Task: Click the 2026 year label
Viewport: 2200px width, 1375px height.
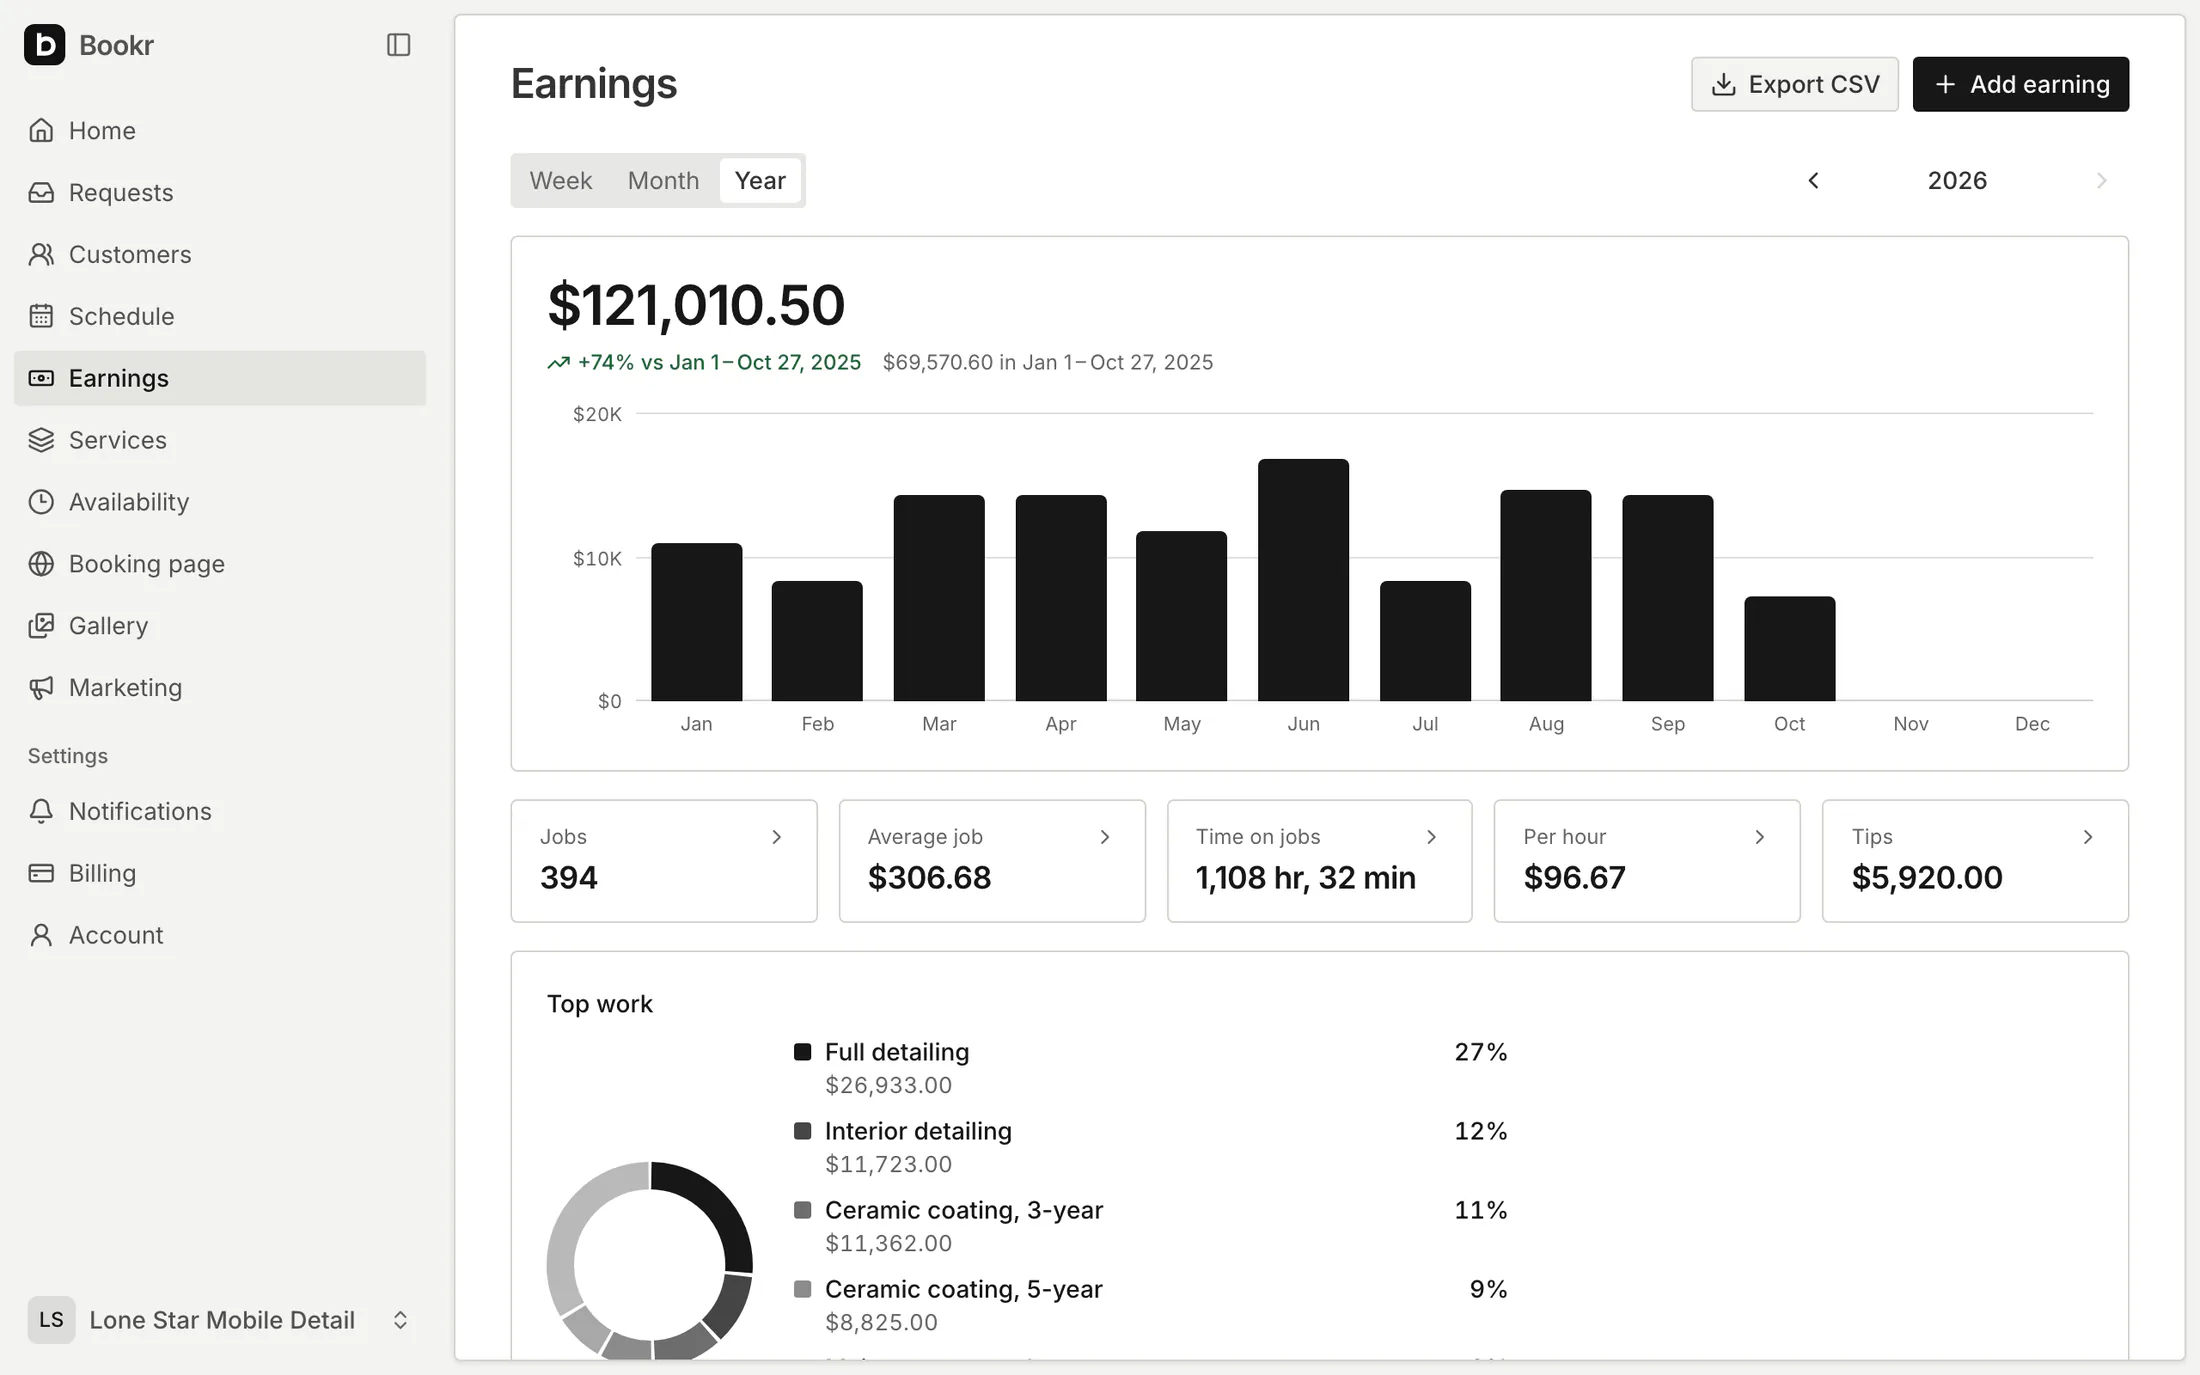Action: coord(1957,180)
